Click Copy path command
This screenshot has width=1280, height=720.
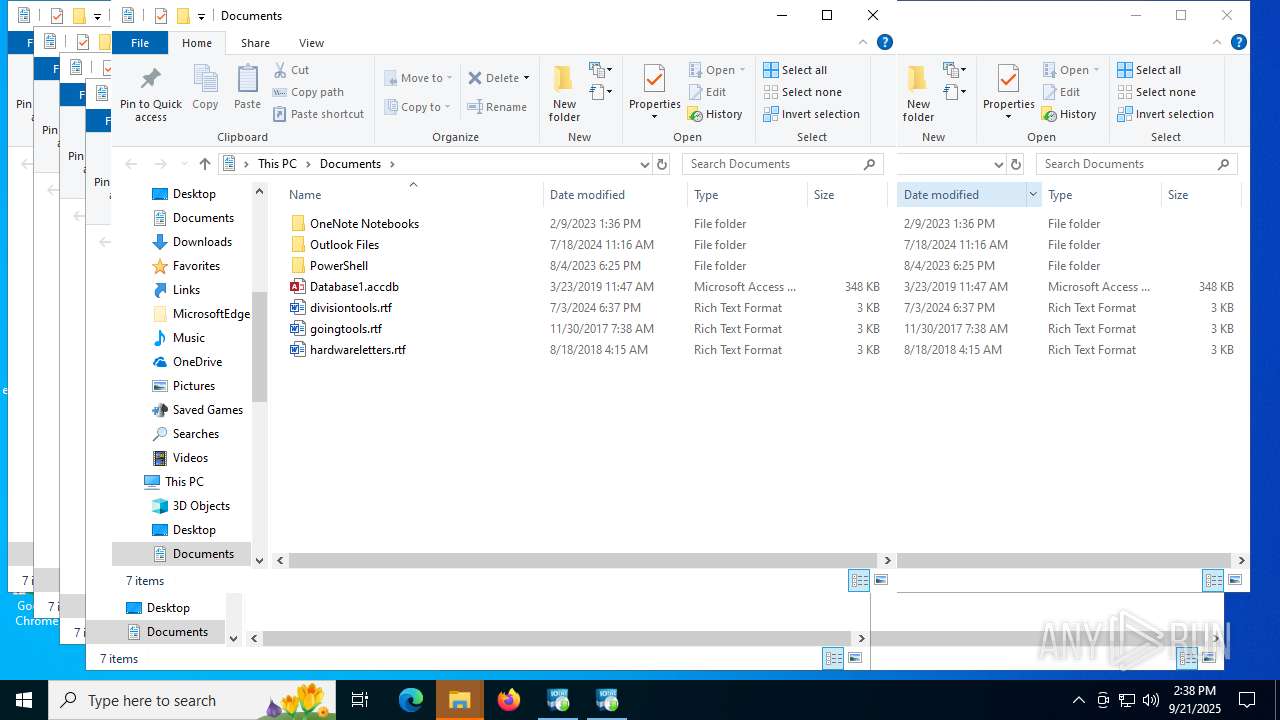pos(308,92)
